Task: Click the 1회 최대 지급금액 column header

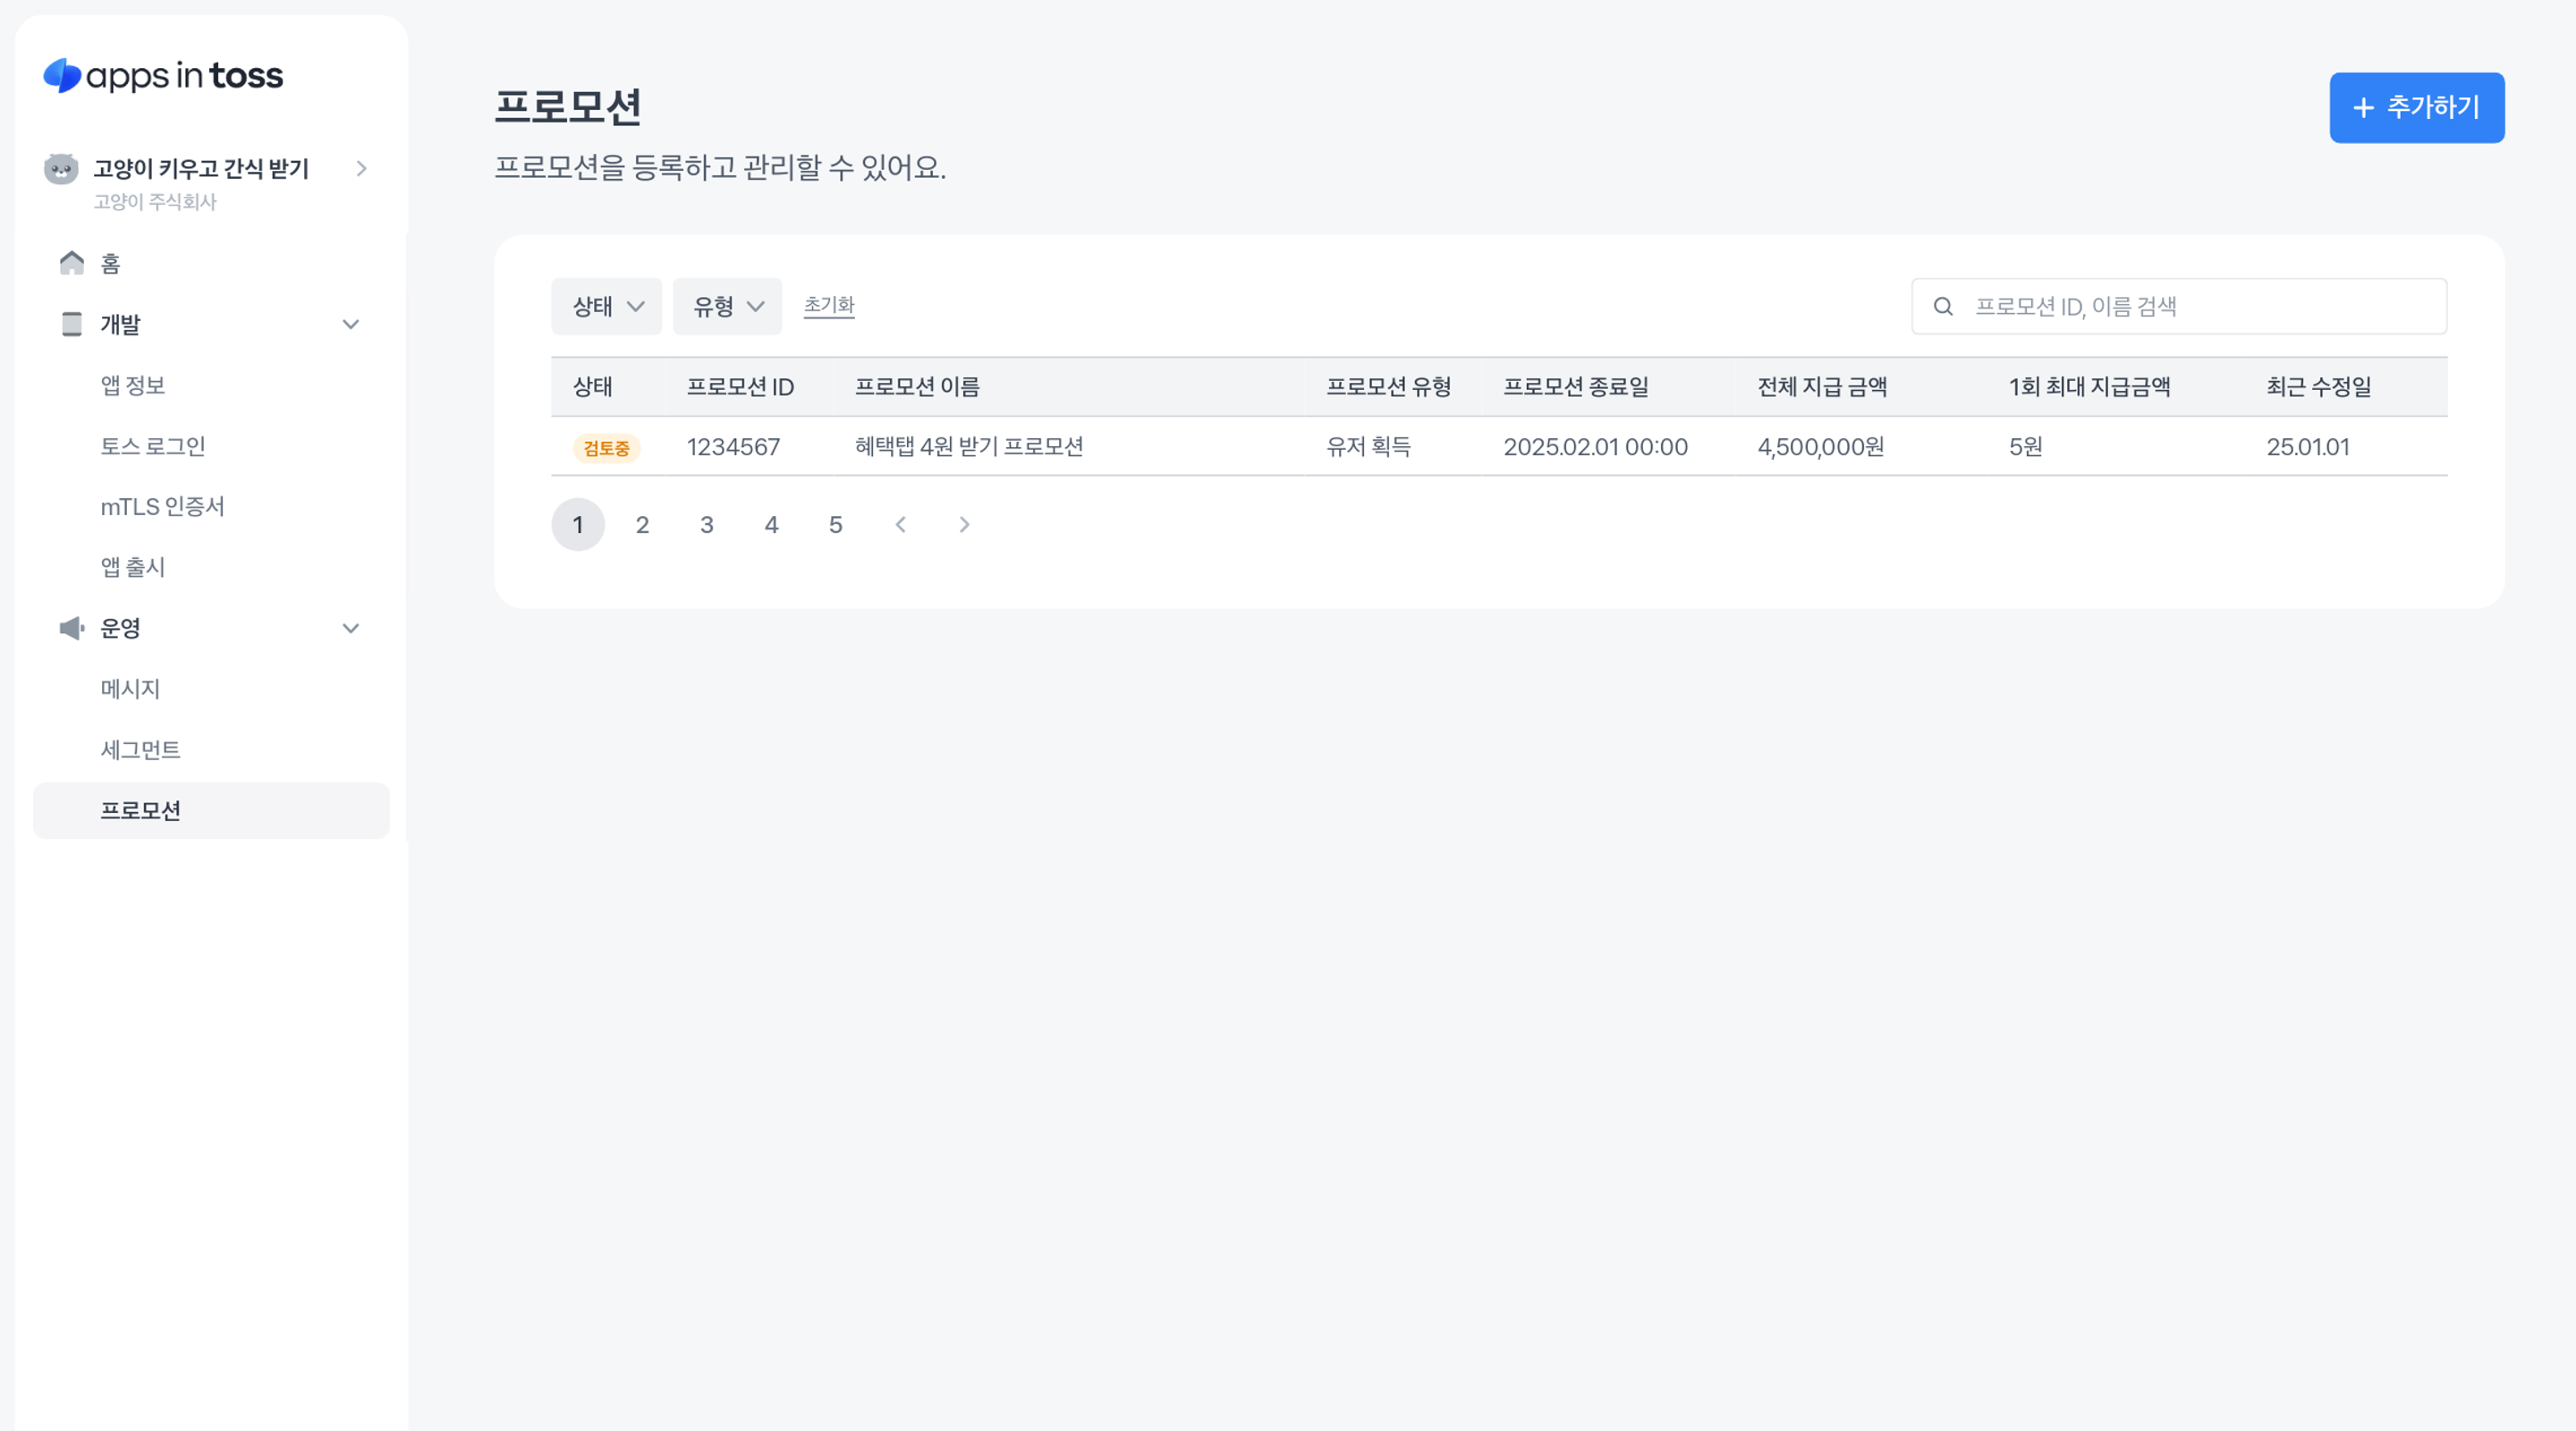Action: (2090, 387)
